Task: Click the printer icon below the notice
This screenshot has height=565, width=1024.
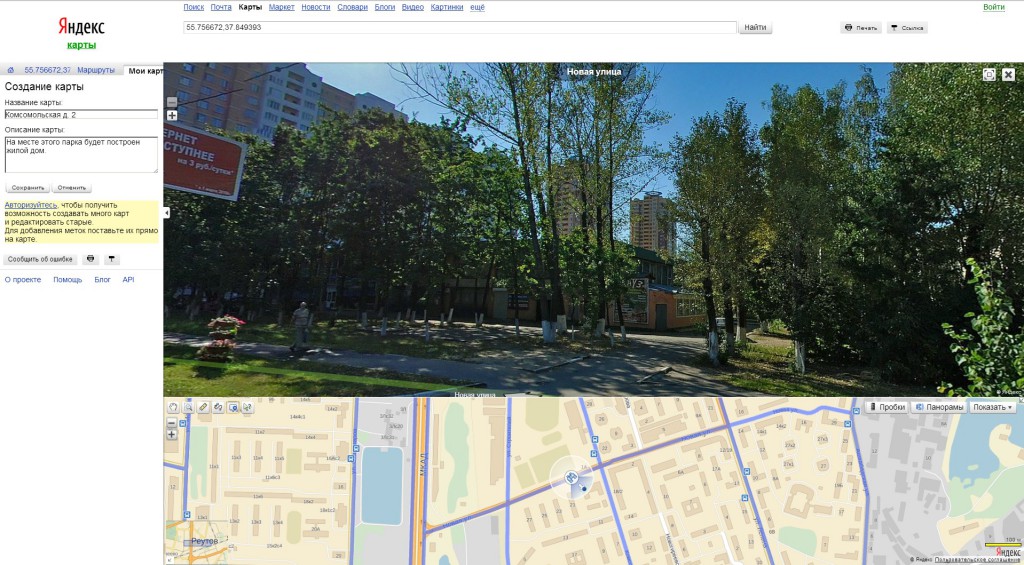Action: pos(91,259)
